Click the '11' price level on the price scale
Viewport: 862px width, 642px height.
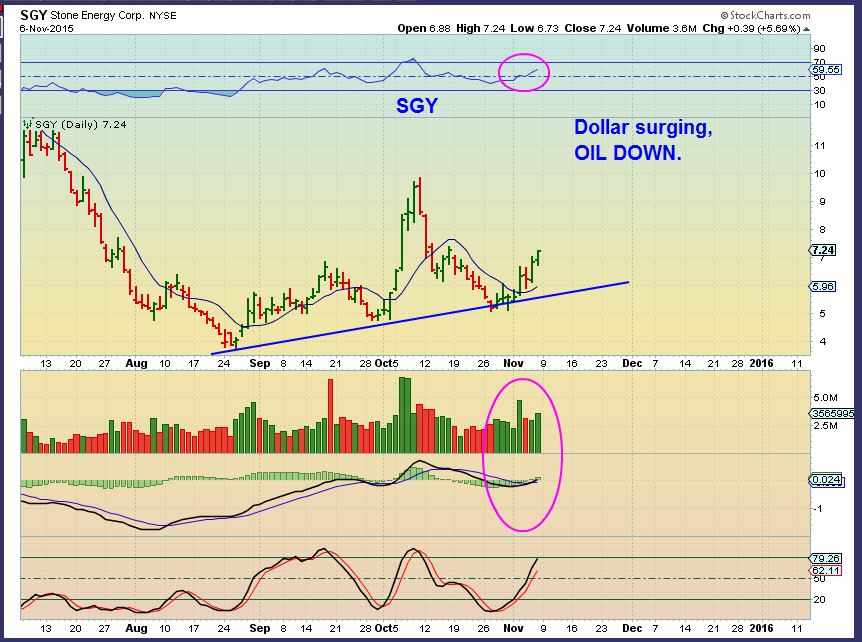click(819, 146)
